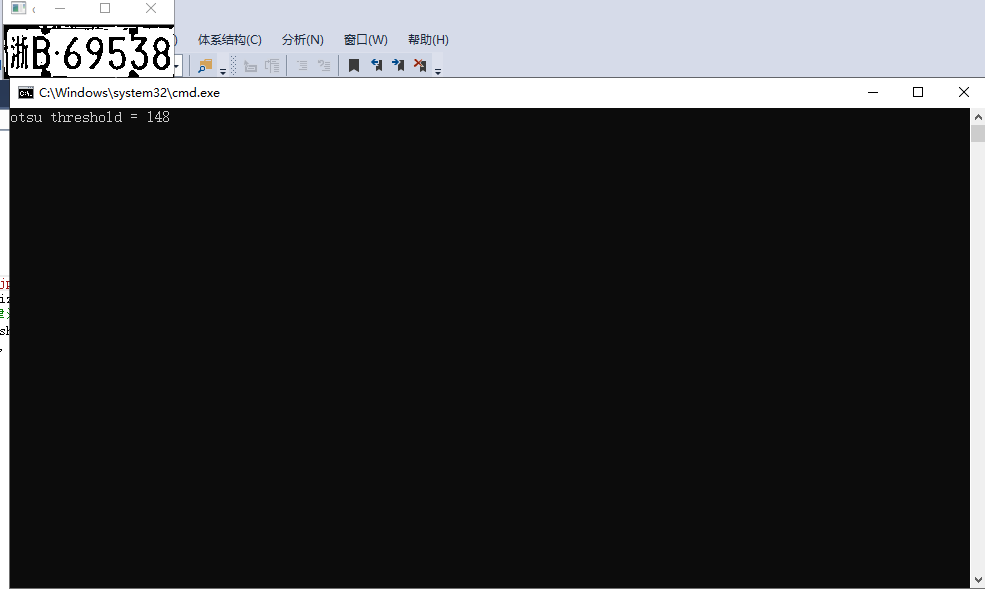The image size is (985, 599).
Task: Minimize the license plate image window
Action: [x=60, y=8]
